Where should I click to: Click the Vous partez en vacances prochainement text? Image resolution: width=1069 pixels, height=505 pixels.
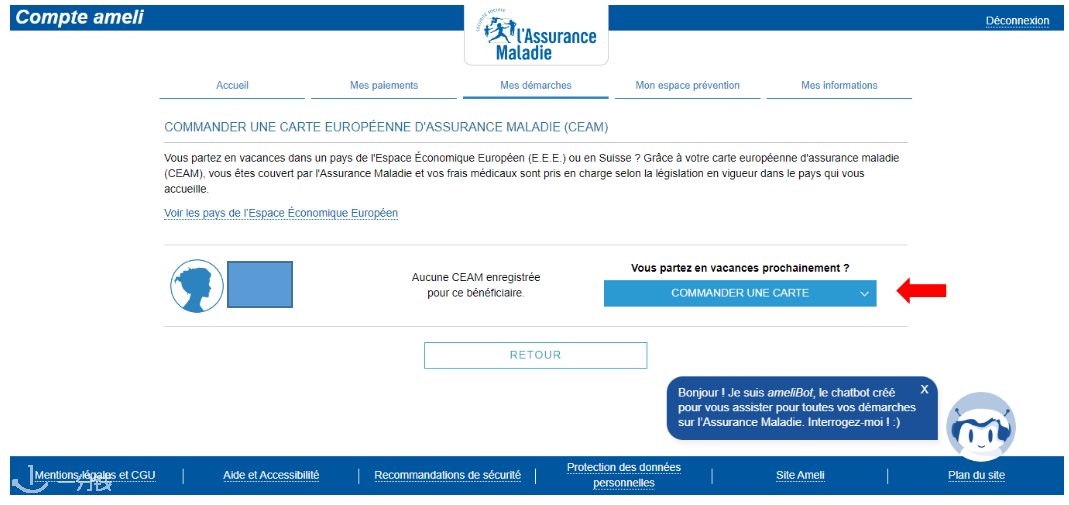click(740, 268)
